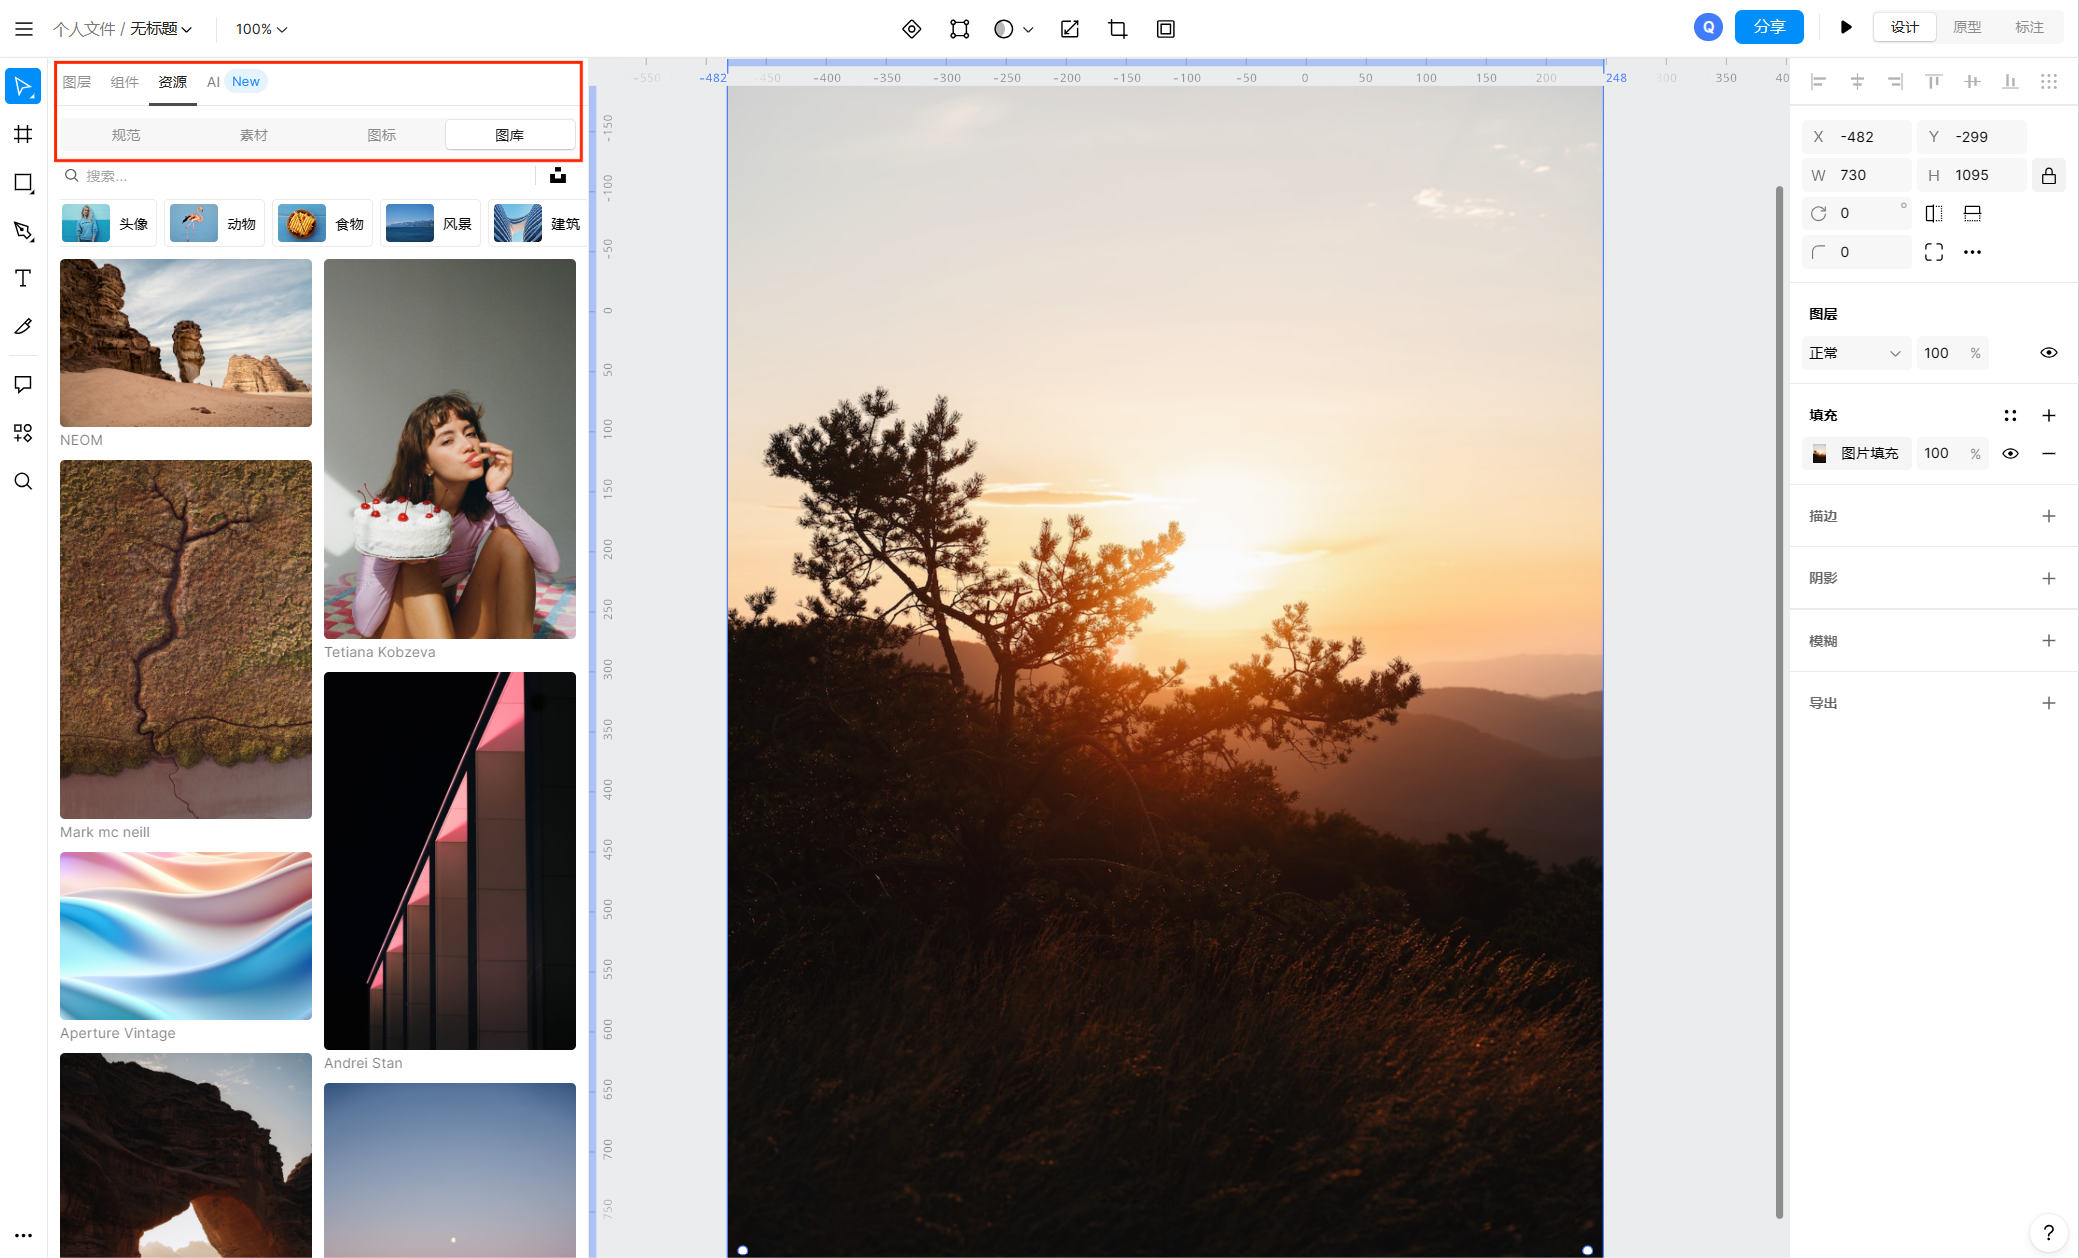Click the crop icon in top toolbar

coord(1118,29)
